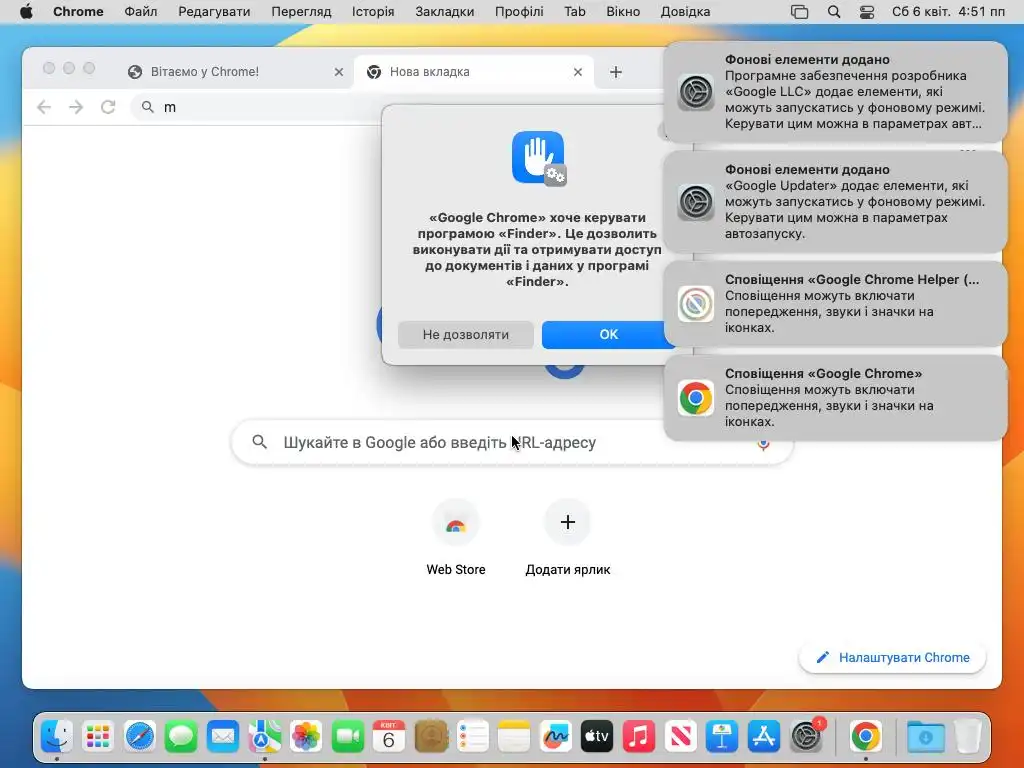Open Stage Manager icon in menu bar
This screenshot has width=1024, height=768.
tap(799, 12)
